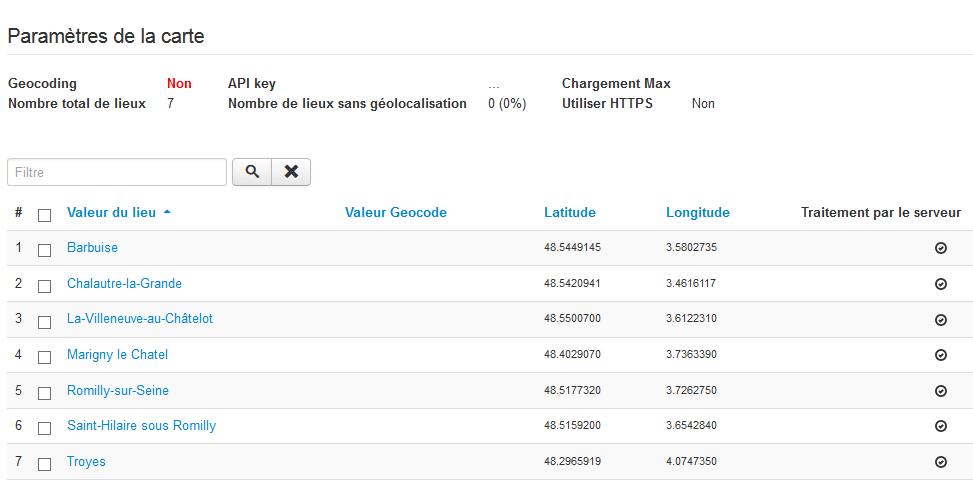Open the Chalautre-la-Grande location link

point(124,283)
